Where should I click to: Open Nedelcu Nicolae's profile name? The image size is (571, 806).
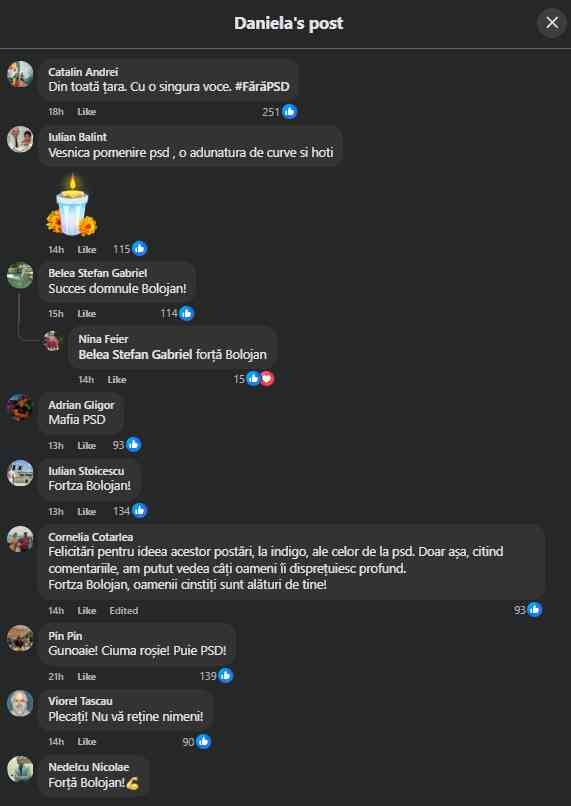[x=88, y=767]
